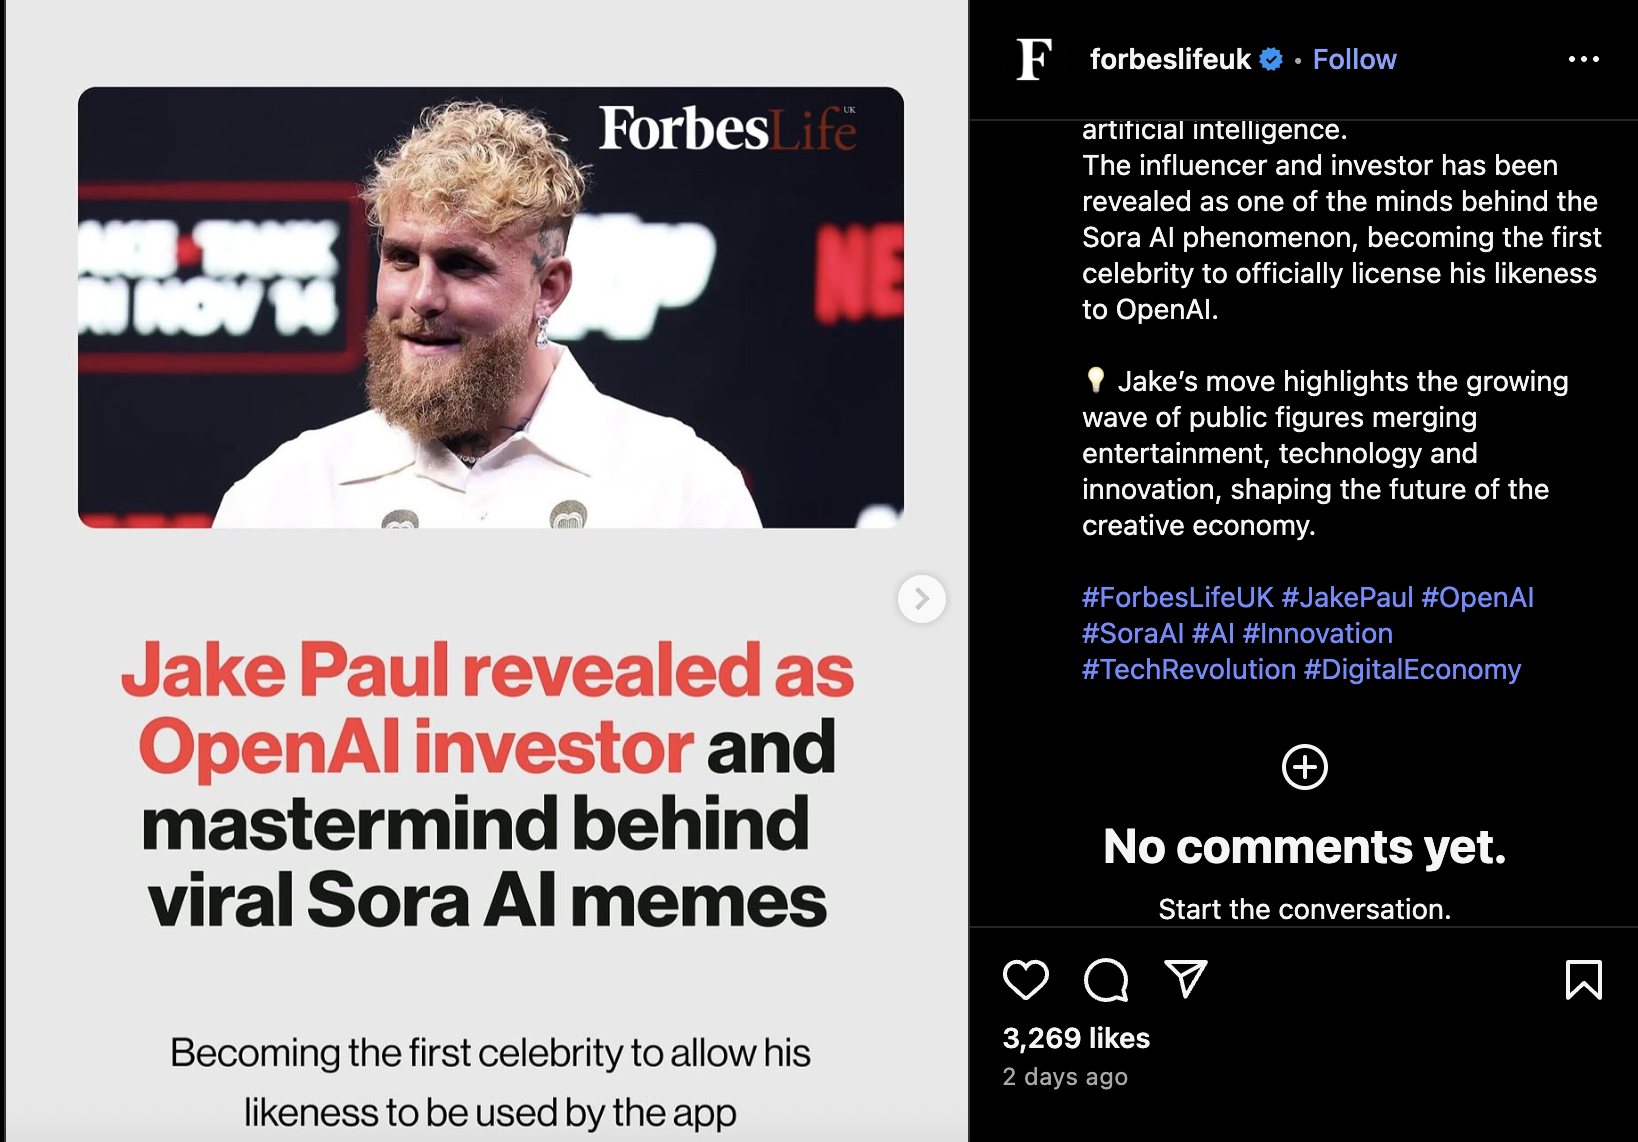Image resolution: width=1638 pixels, height=1142 pixels.
Task: Open the #JakePaul hashtag
Action: 1347,598
